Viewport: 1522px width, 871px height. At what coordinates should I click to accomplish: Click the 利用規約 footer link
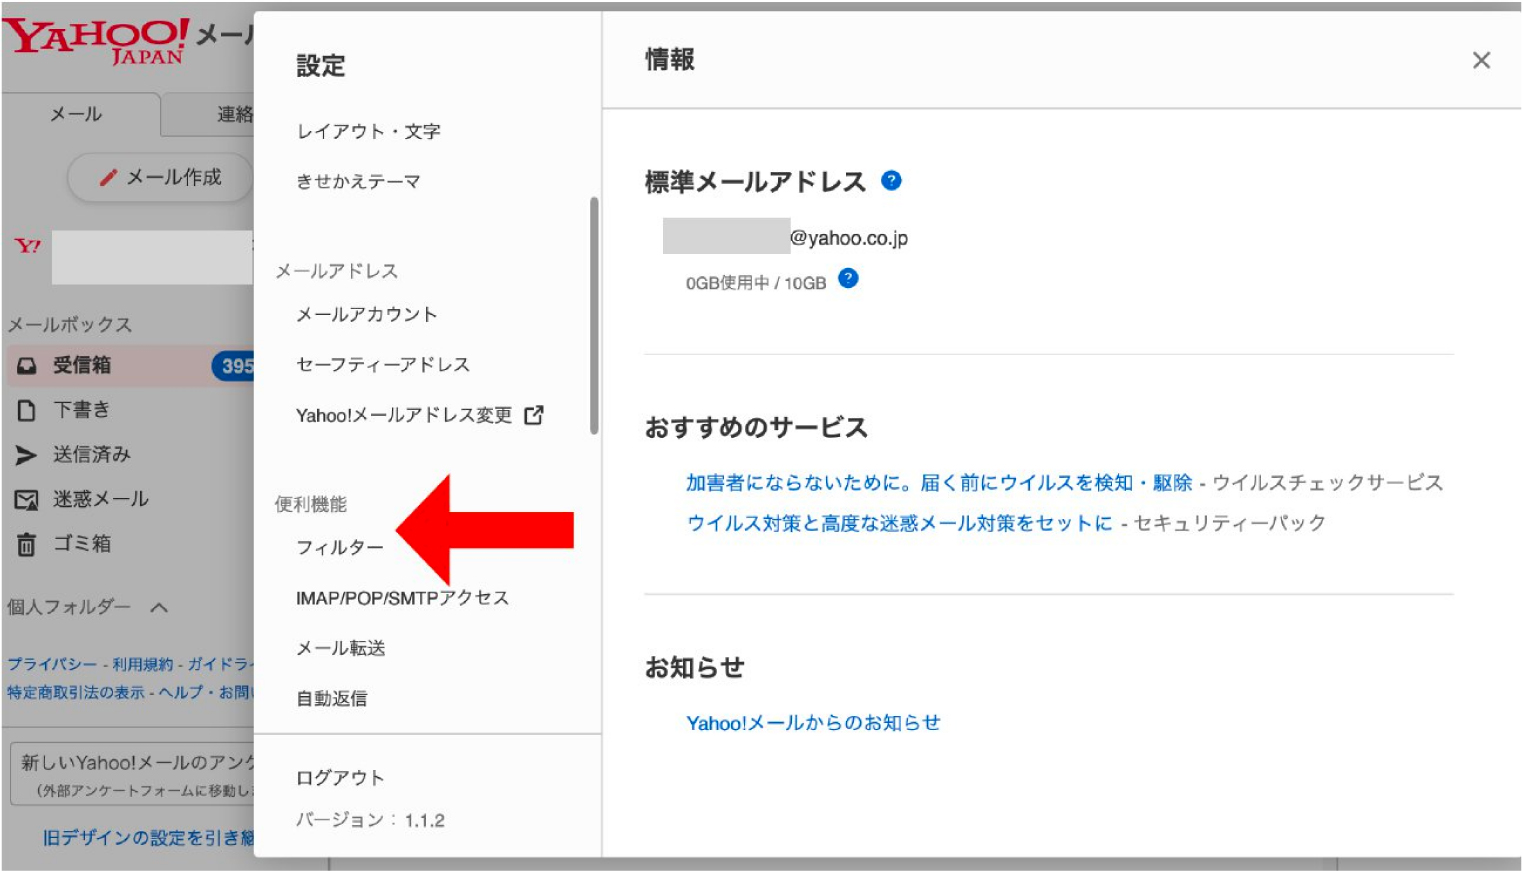coord(142,664)
